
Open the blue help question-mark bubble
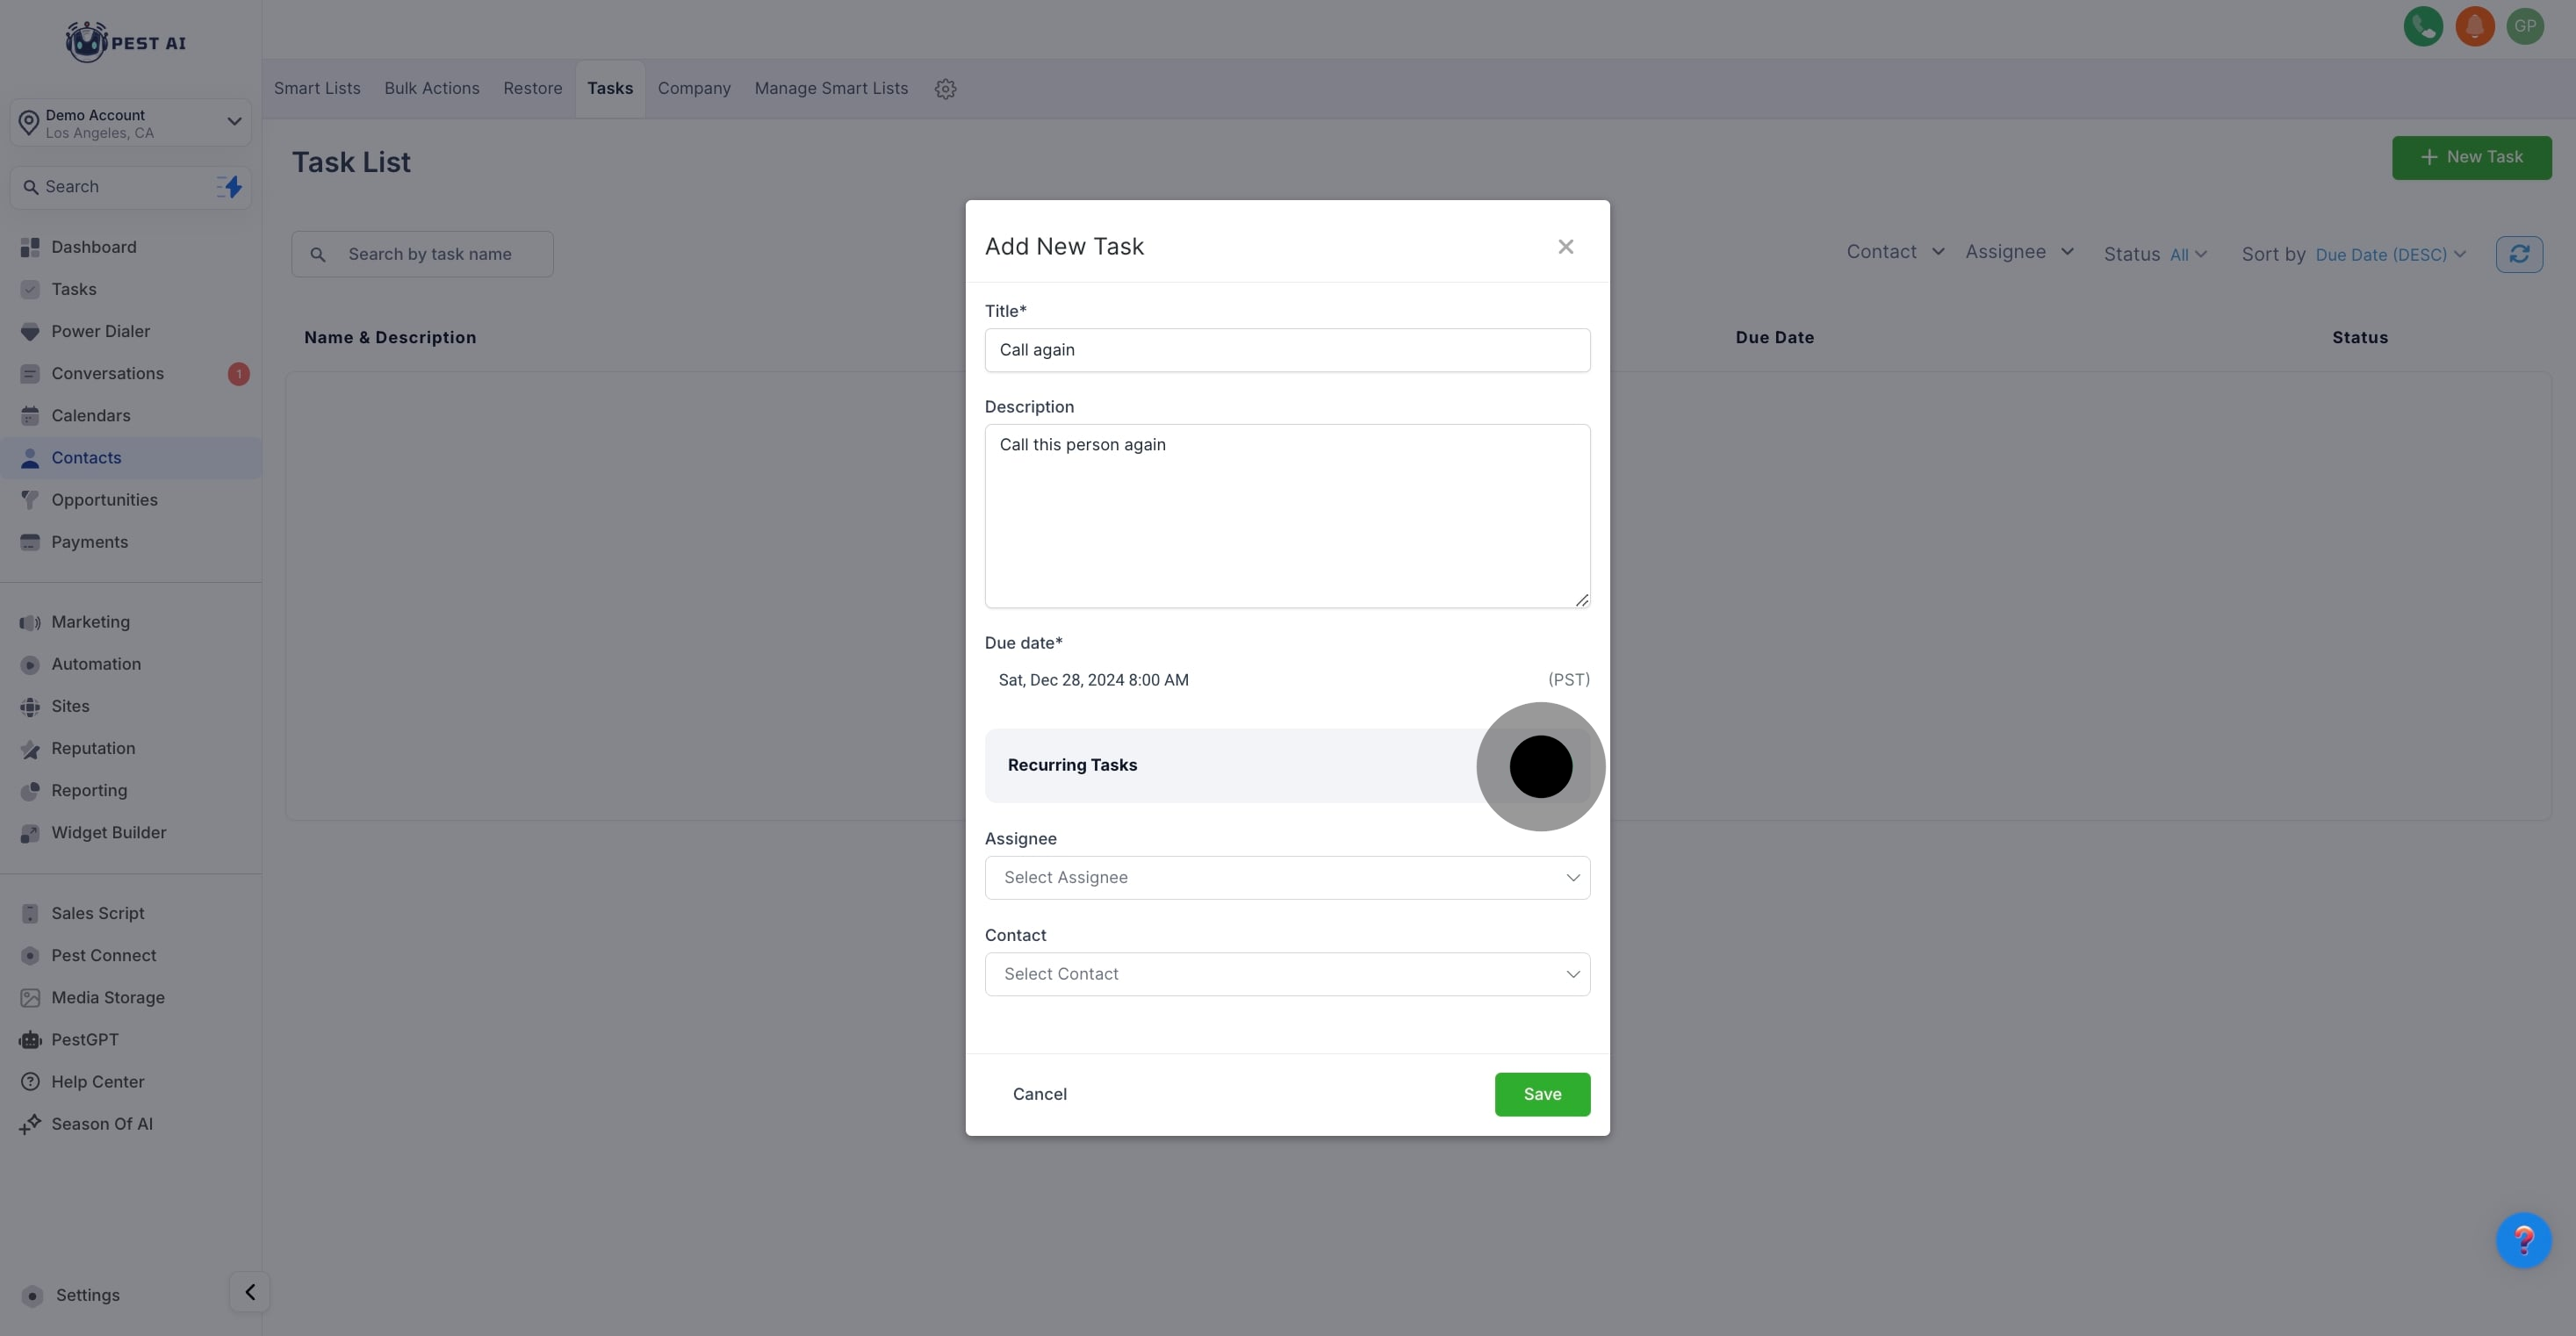coord(2523,1240)
